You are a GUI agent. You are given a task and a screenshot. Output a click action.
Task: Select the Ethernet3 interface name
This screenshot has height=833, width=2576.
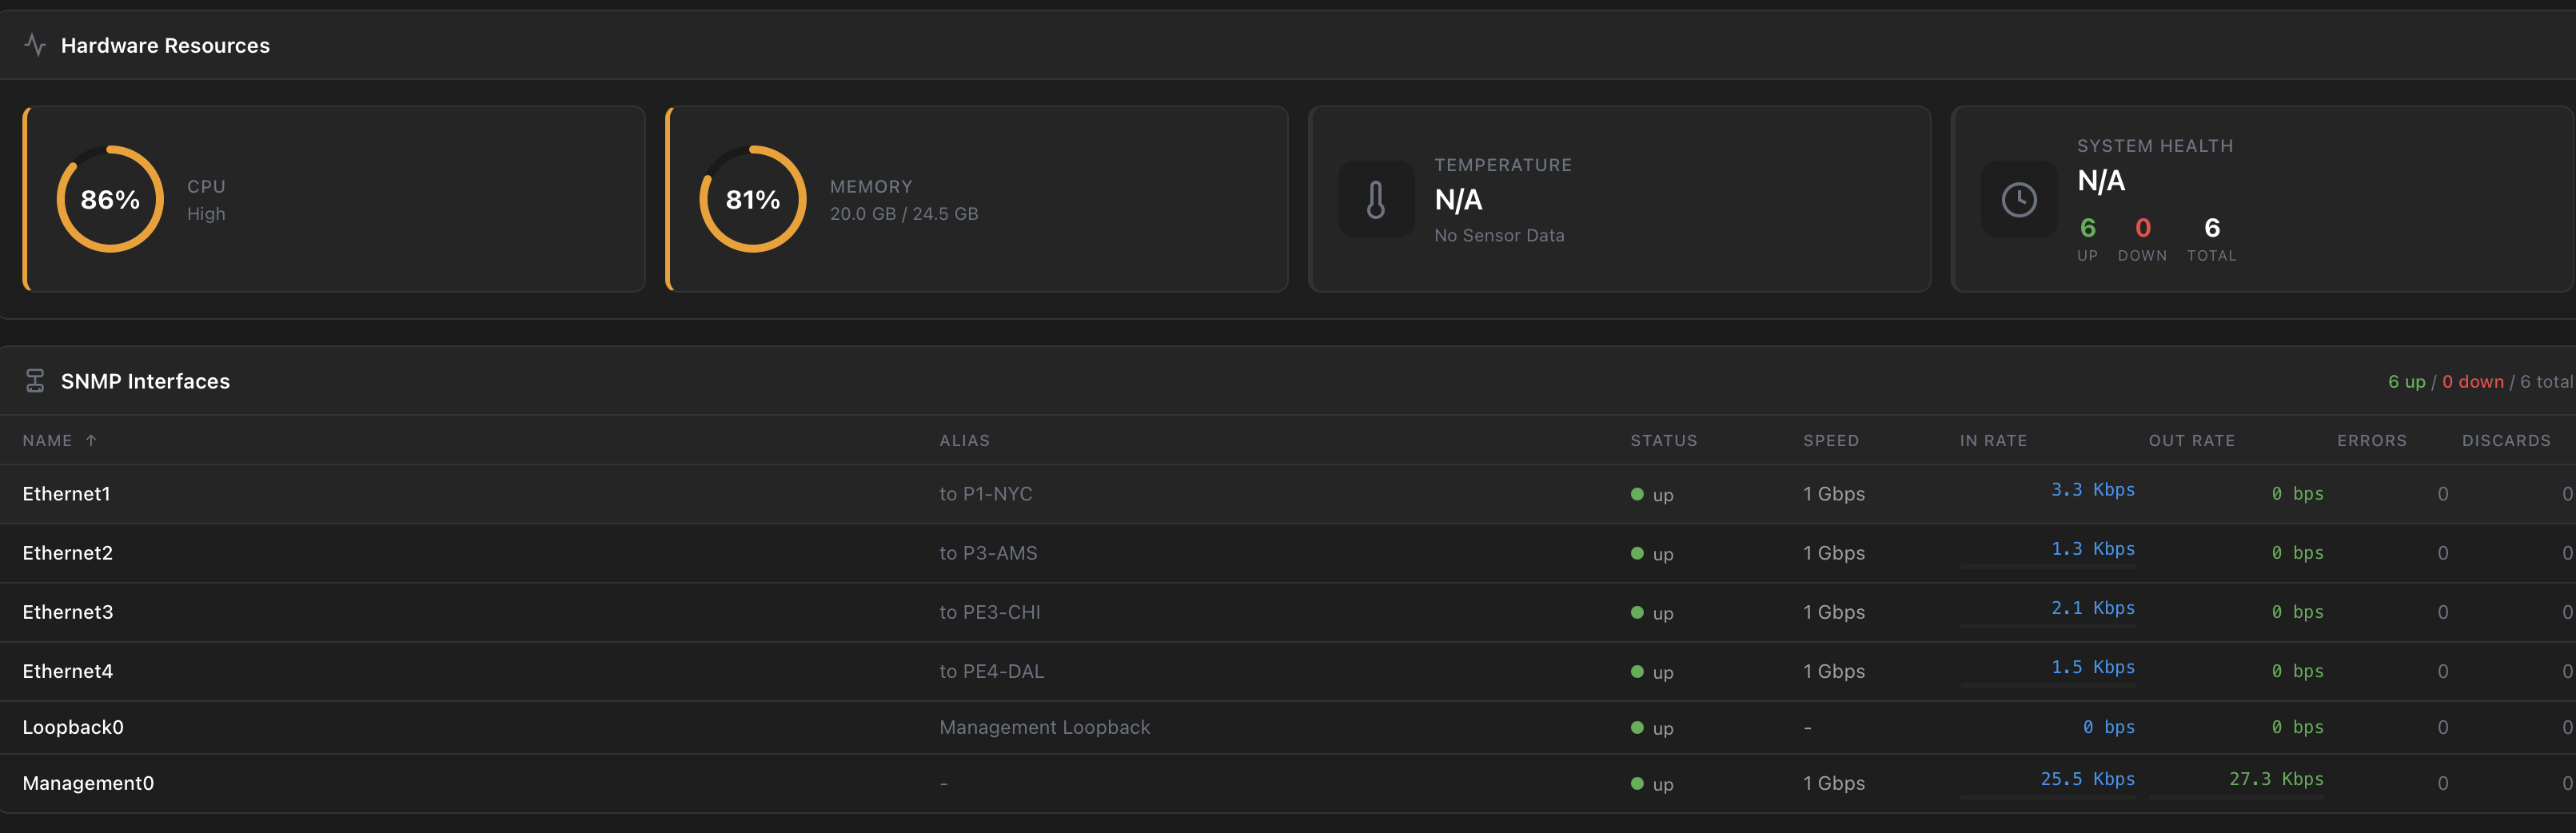68,612
